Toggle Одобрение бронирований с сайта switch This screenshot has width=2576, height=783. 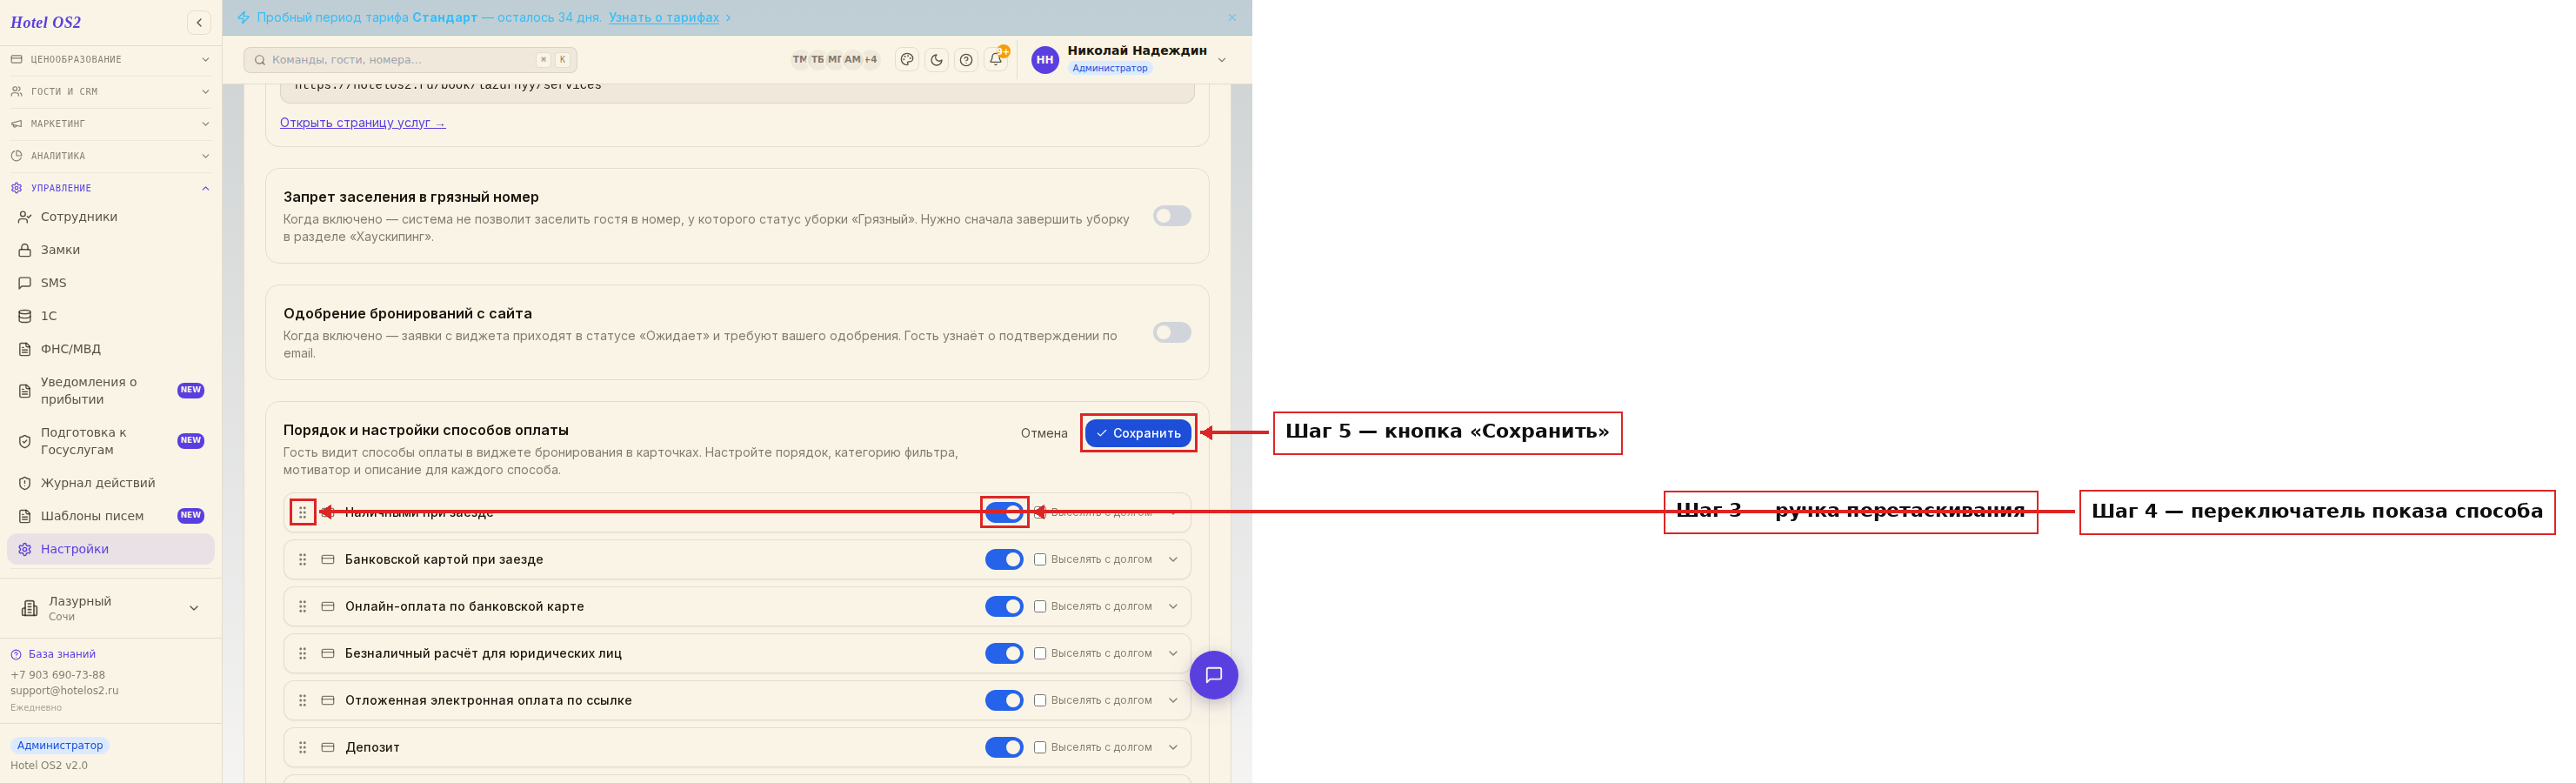point(1171,332)
